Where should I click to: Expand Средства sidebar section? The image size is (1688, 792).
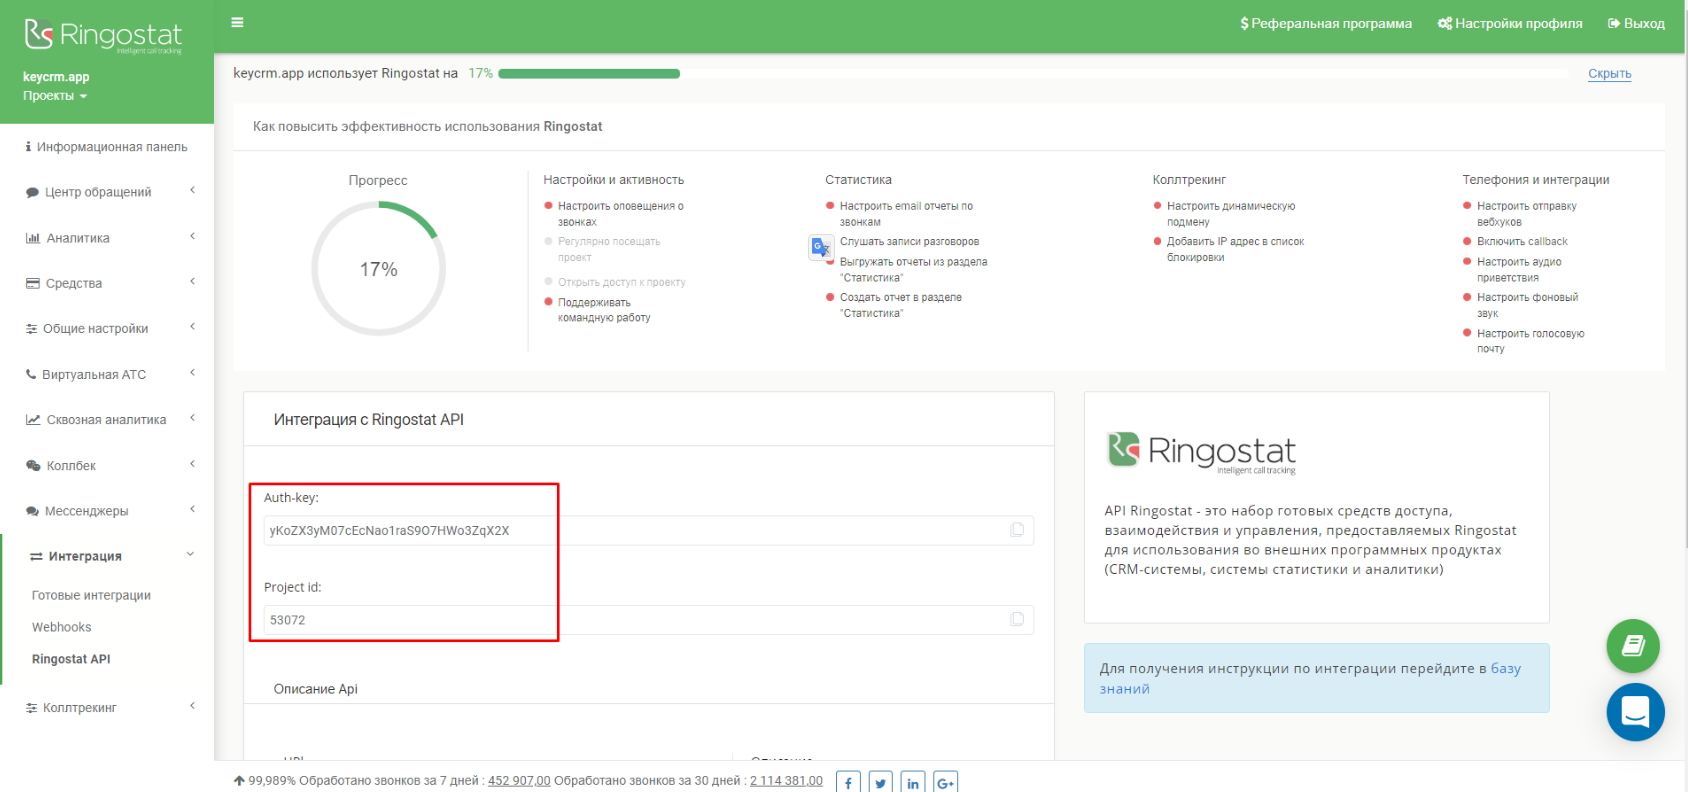(x=107, y=283)
